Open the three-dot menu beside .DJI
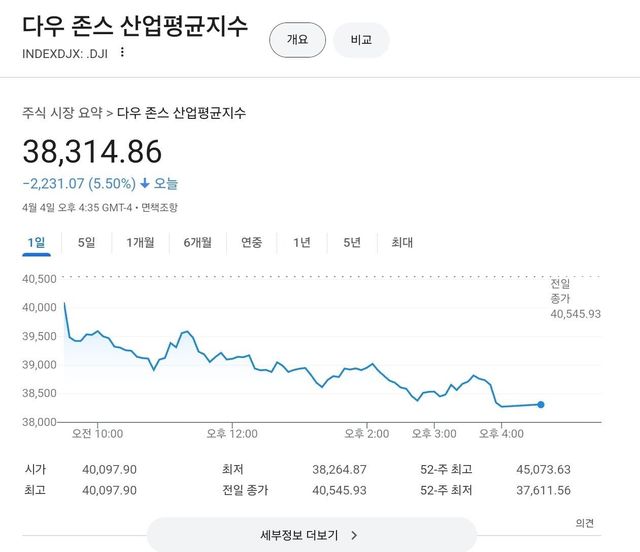This screenshot has height=552, width=640. coord(123,53)
